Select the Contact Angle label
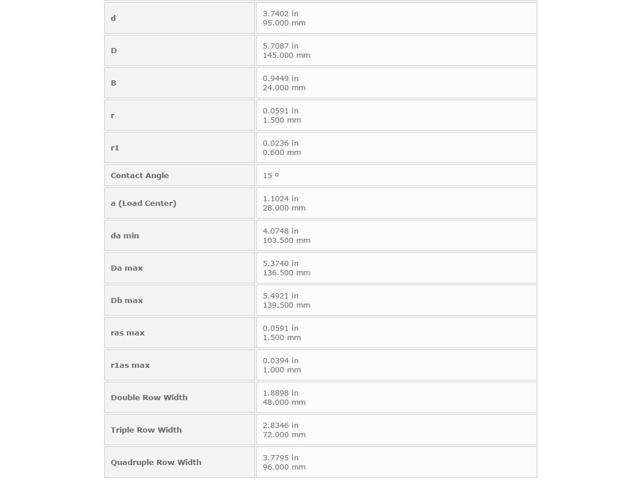This screenshot has width=640, height=480. 140,176
